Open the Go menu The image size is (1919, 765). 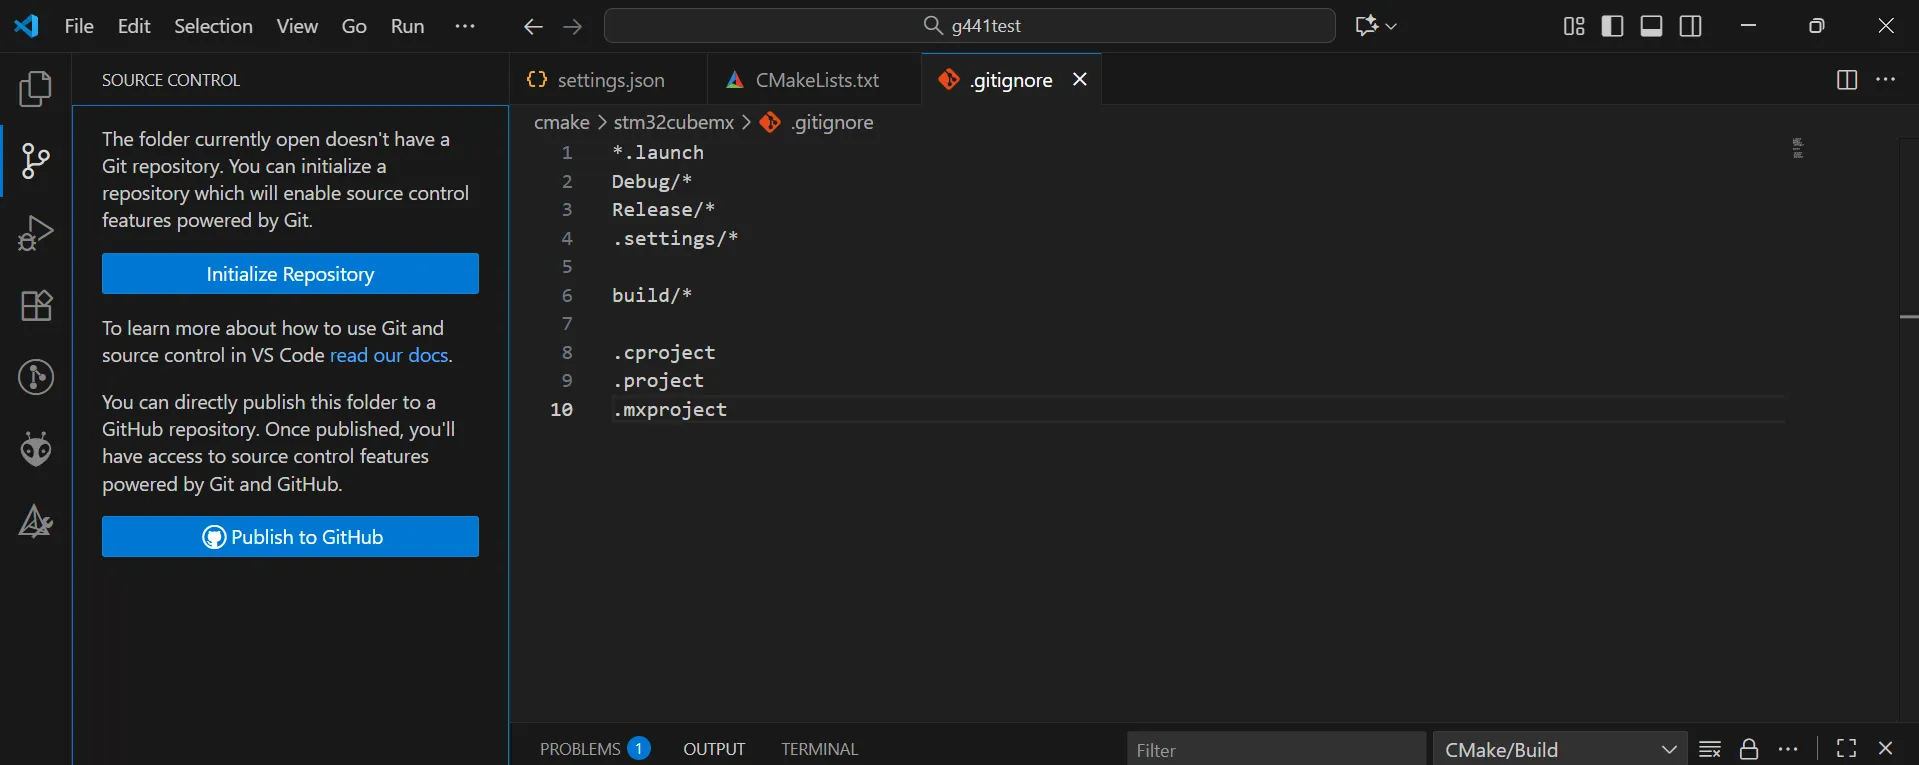point(354,26)
